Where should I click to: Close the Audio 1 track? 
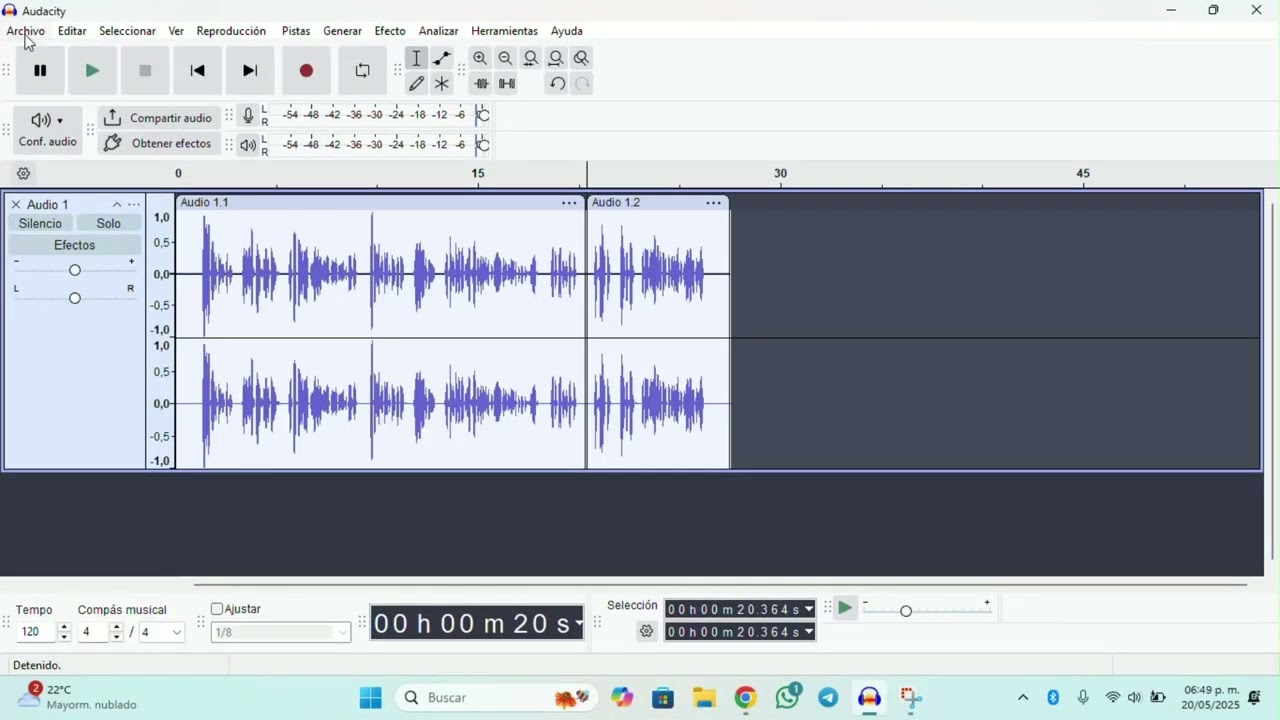(16, 205)
